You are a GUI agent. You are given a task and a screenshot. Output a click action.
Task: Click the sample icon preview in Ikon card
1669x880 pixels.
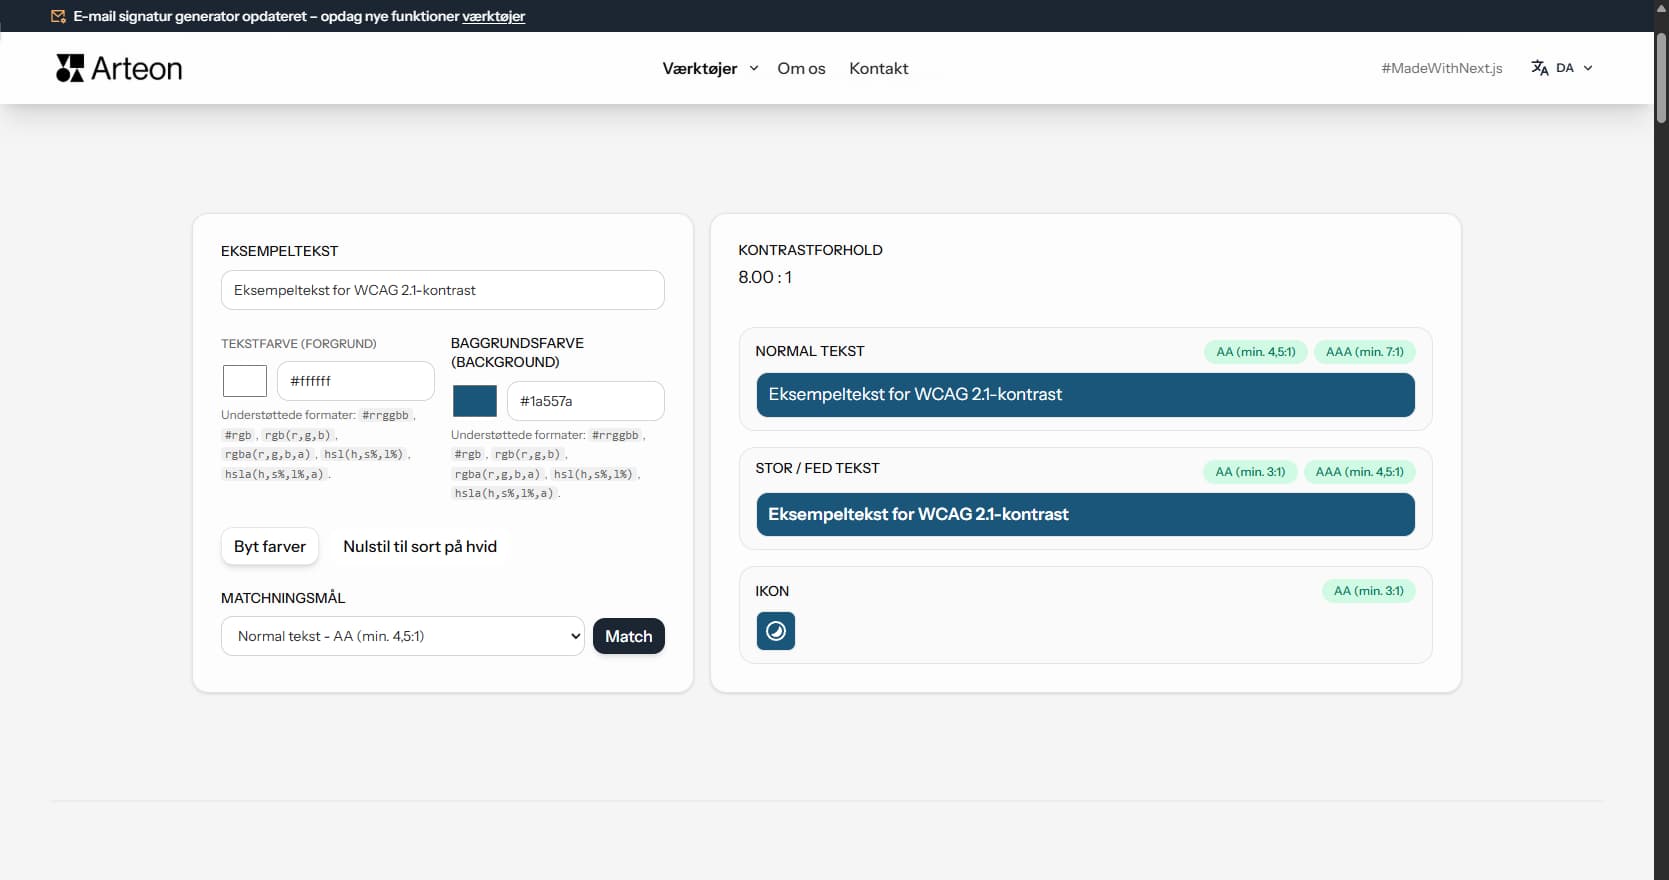(x=775, y=631)
